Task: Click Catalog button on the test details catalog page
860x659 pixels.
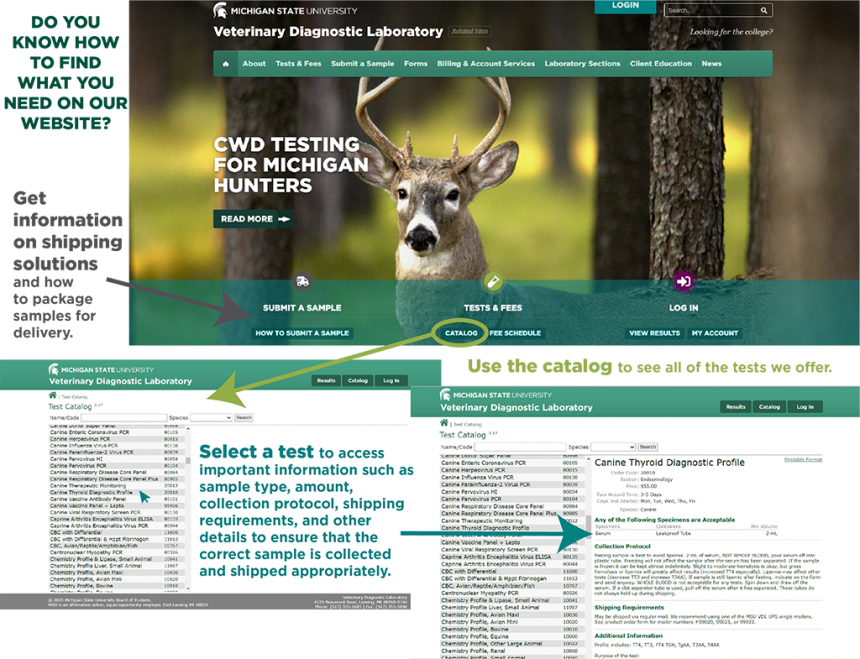Action: coord(770,407)
